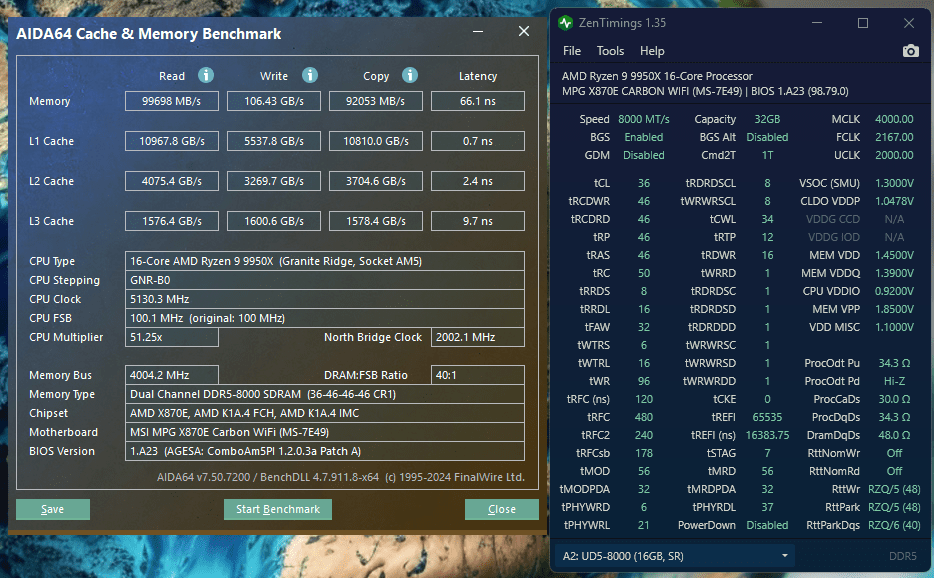This screenshot has height=578, width=934.
Task: Maximize the ZenTimings window
Action: tap(863, 23)
